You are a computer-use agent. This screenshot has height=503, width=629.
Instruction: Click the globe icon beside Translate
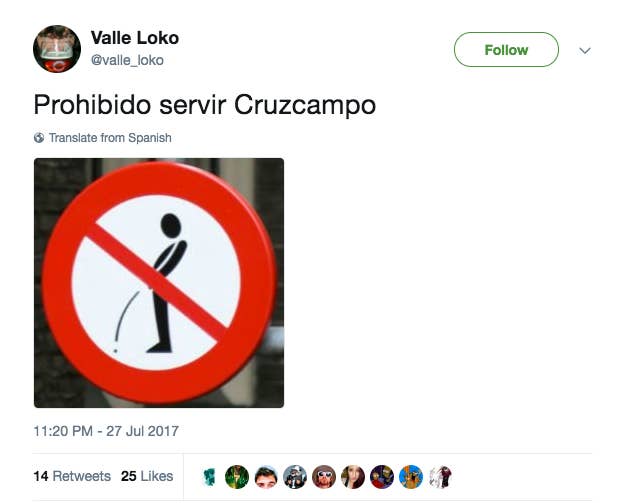[39, 138]
